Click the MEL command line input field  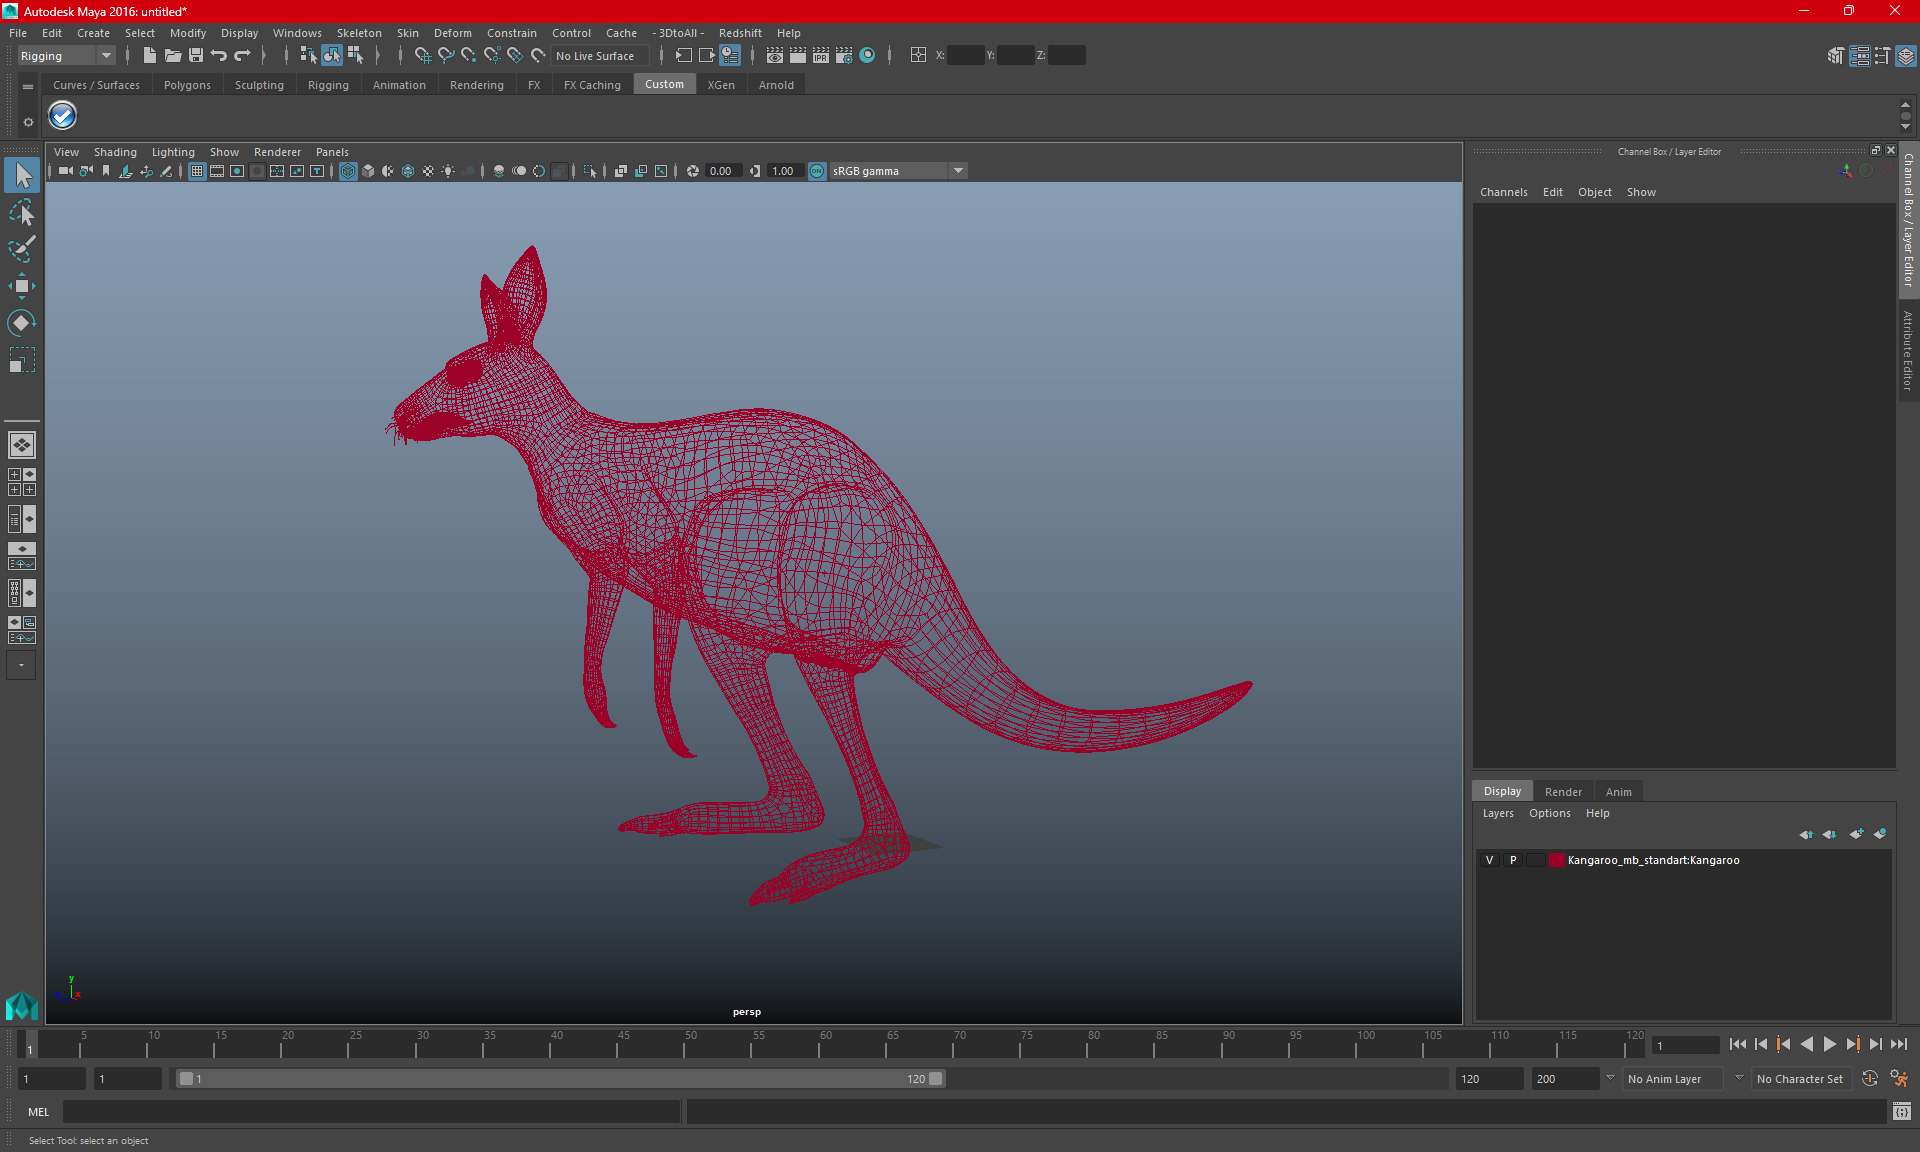[371, 1112]
